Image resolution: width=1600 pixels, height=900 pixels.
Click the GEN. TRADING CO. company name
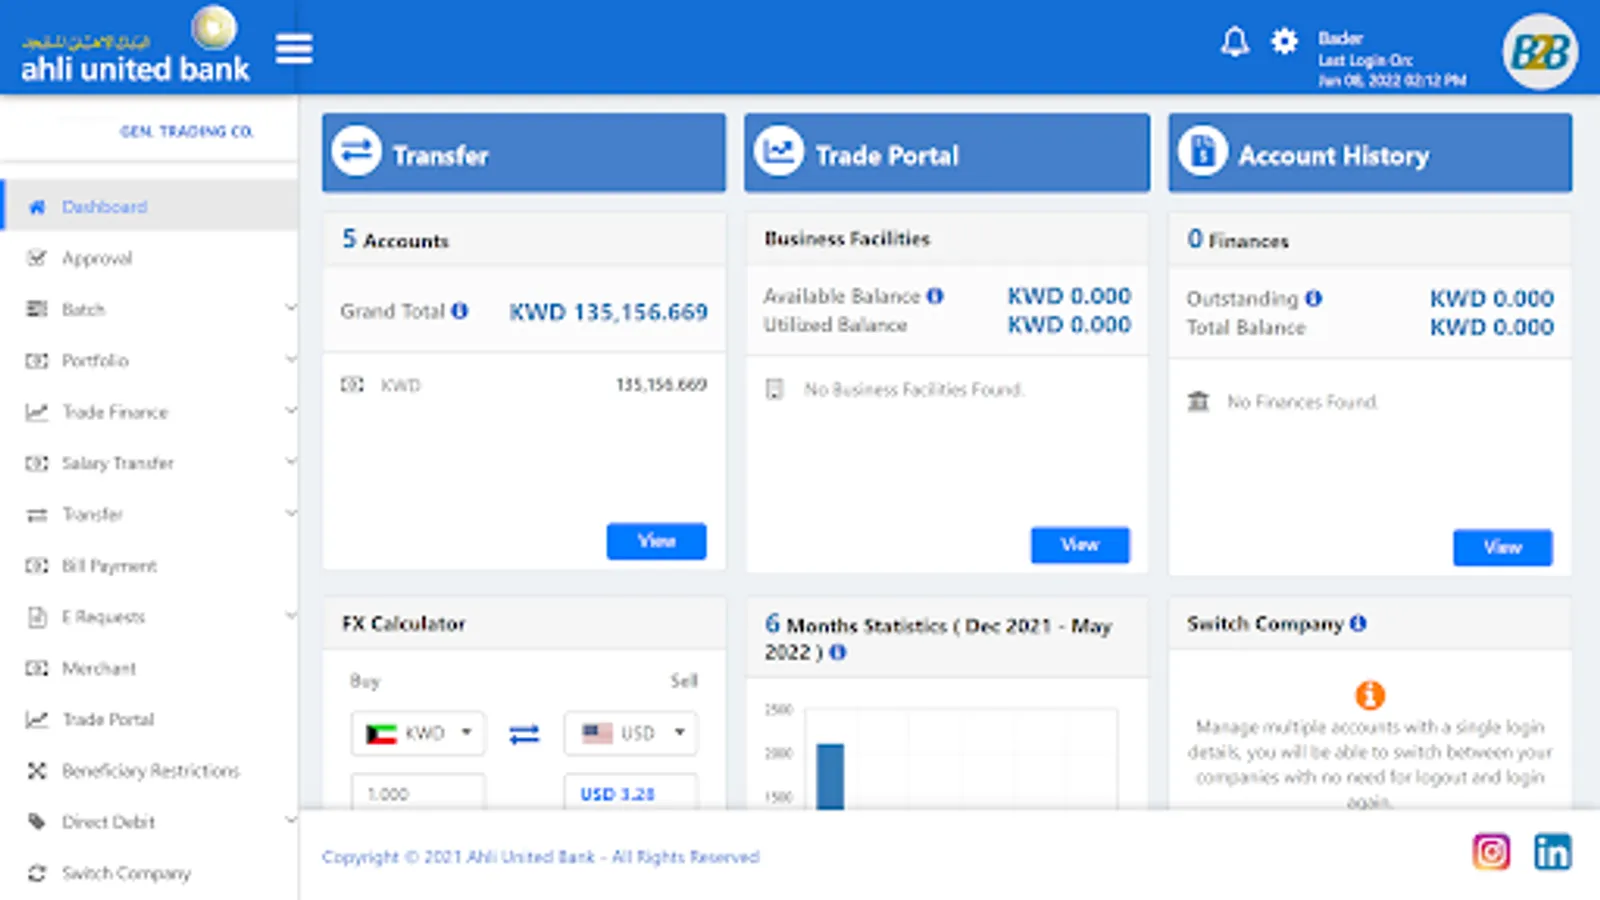point(187,131)
